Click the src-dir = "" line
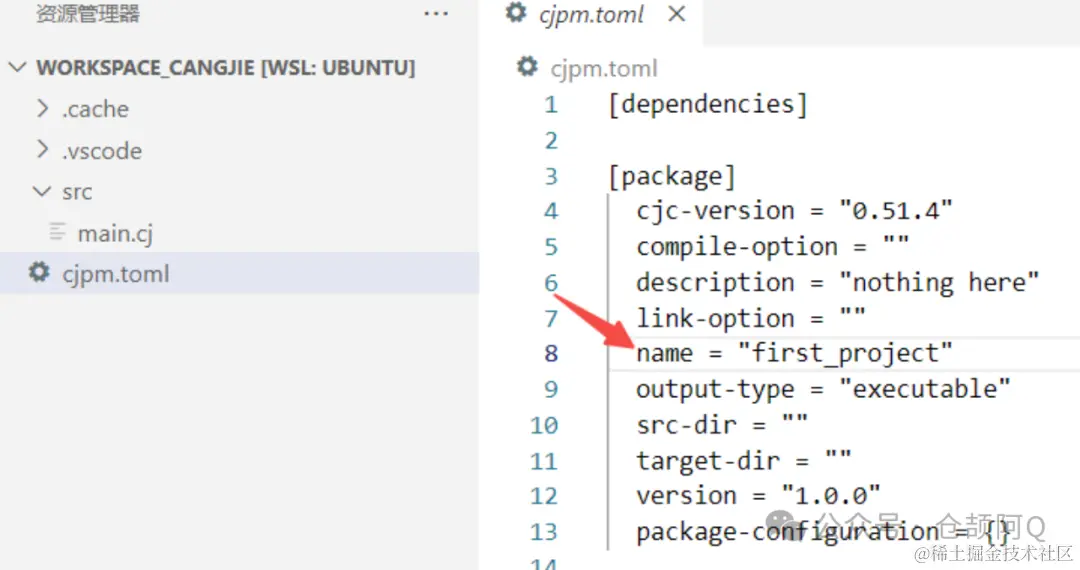This screenshot has height=570, width=1080. click(x=722, y=425)
